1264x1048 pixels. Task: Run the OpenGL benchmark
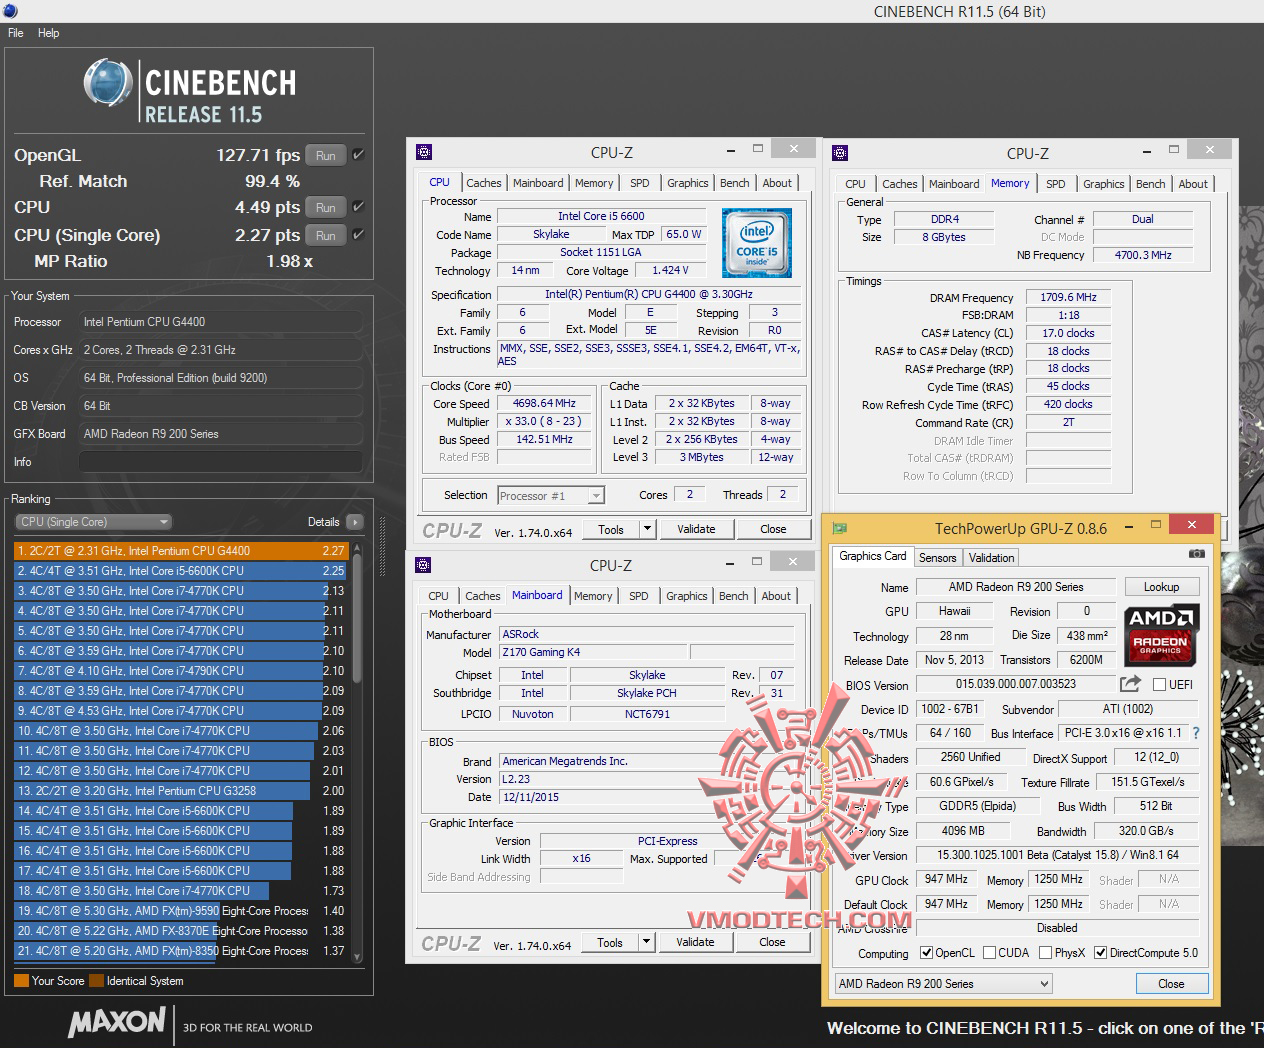tap(326, 155)
